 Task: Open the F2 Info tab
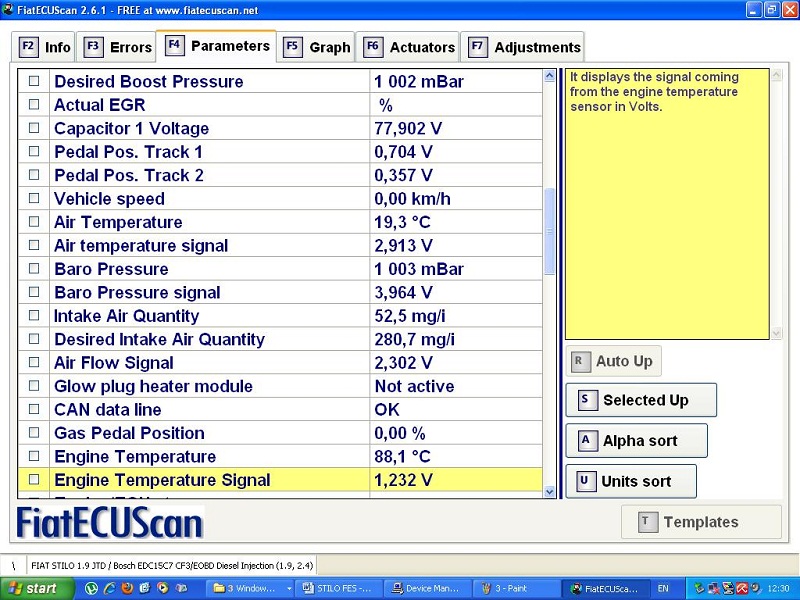(x=46, y=47)
